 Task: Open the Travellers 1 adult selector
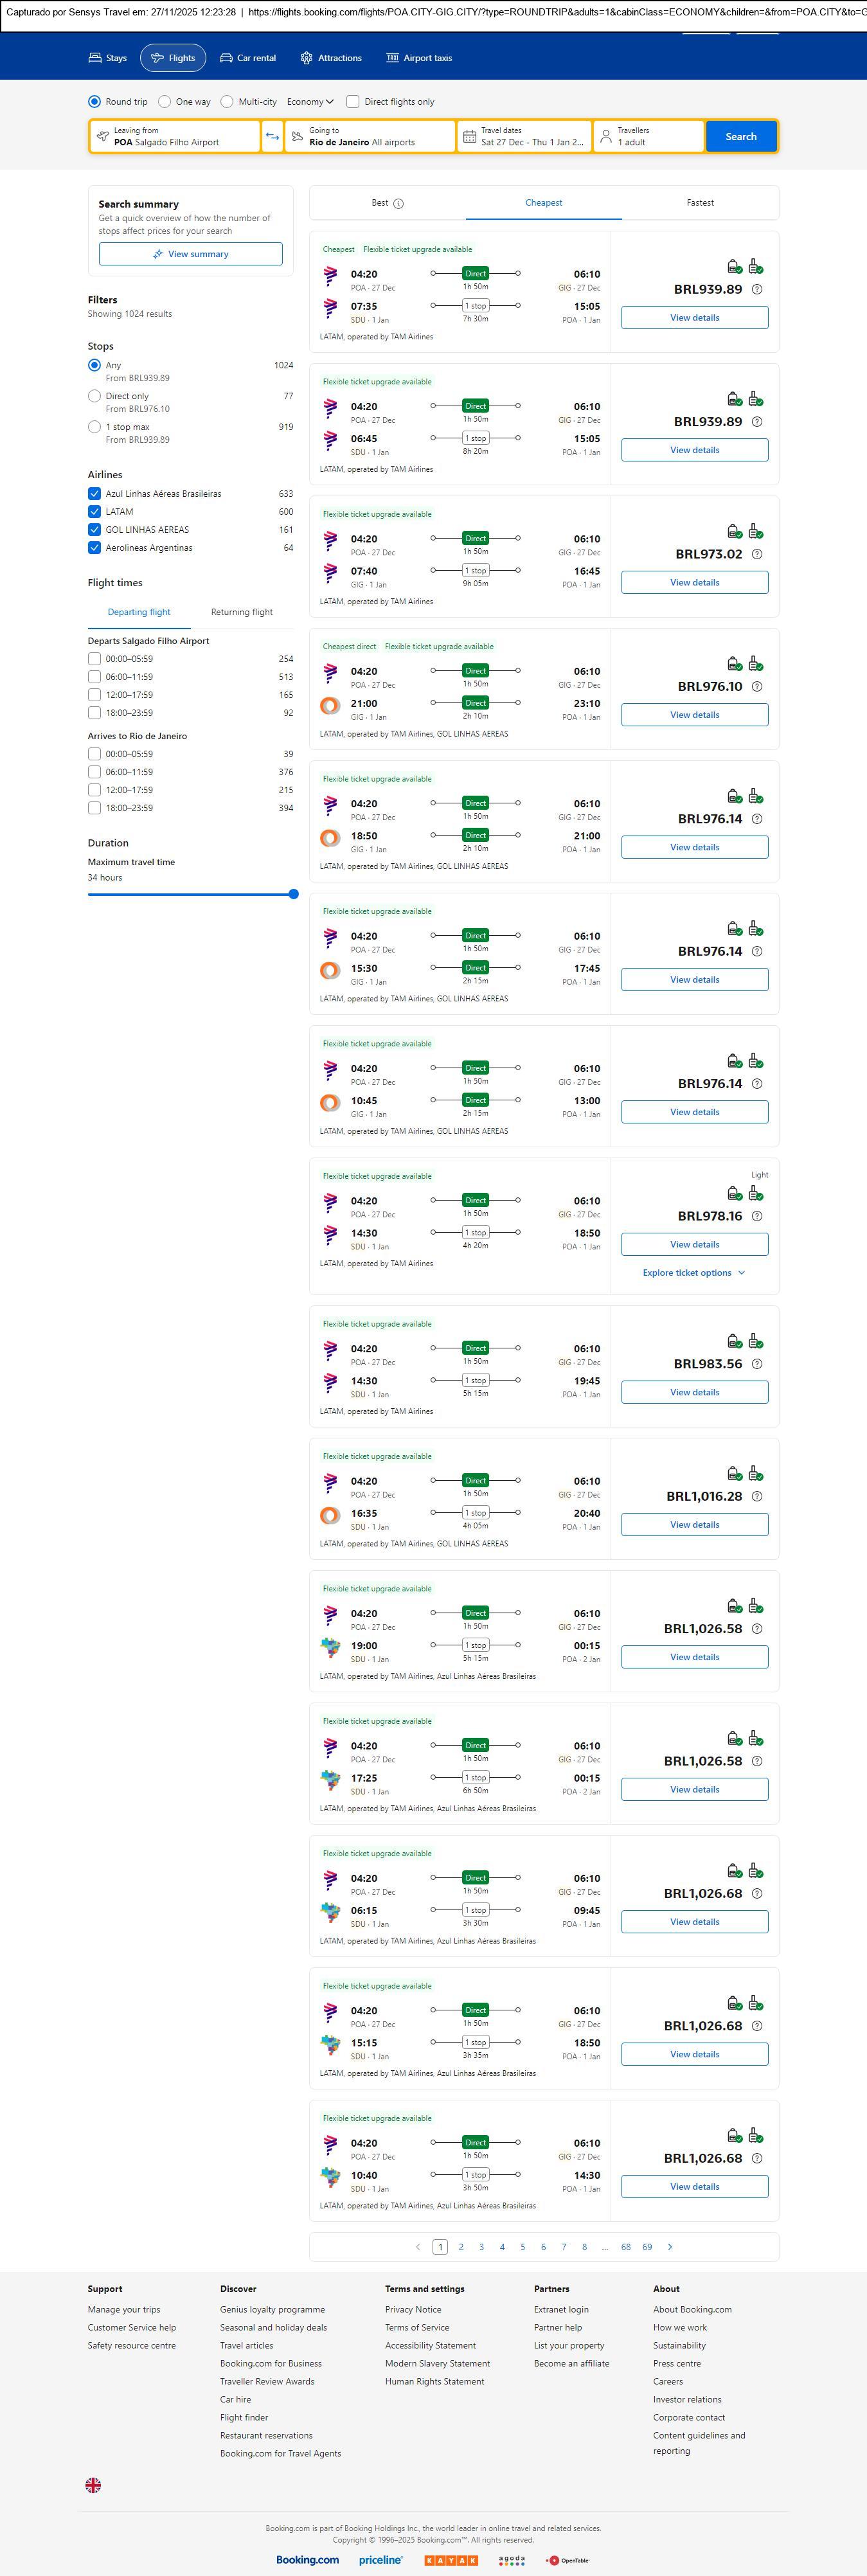[x=648, y=136]
